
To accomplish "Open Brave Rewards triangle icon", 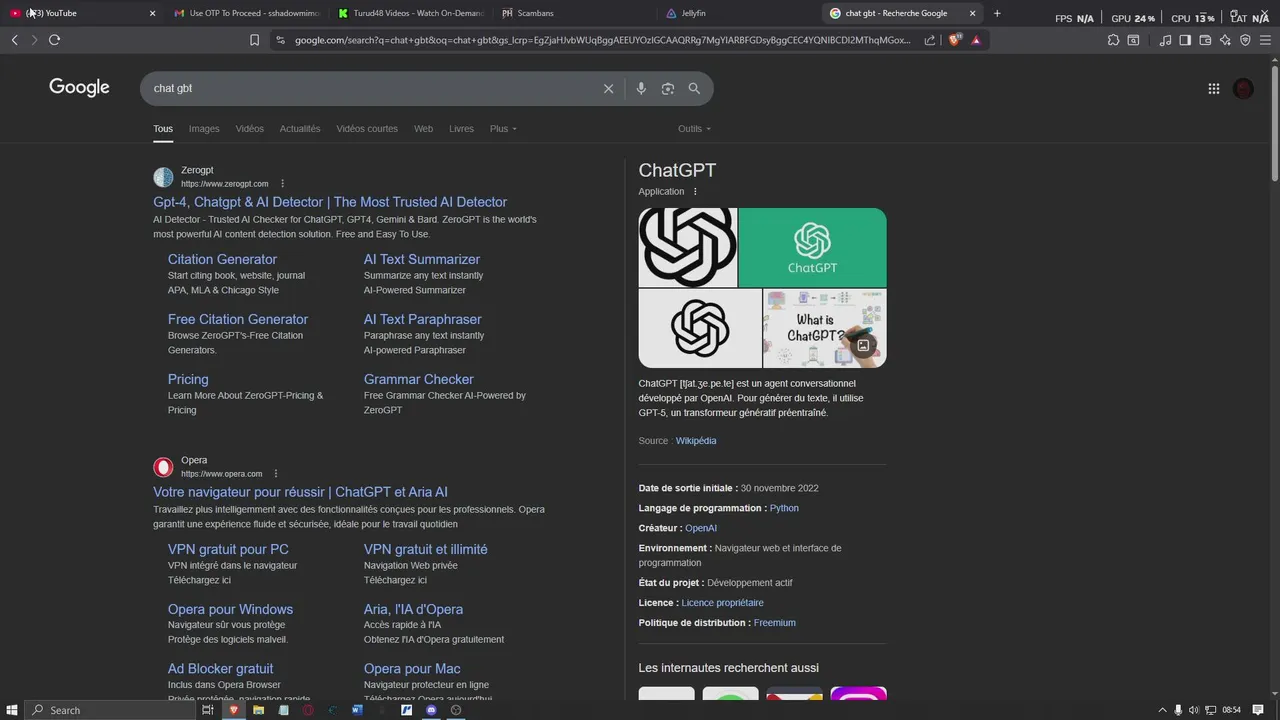I will click(x=976, y=40).
